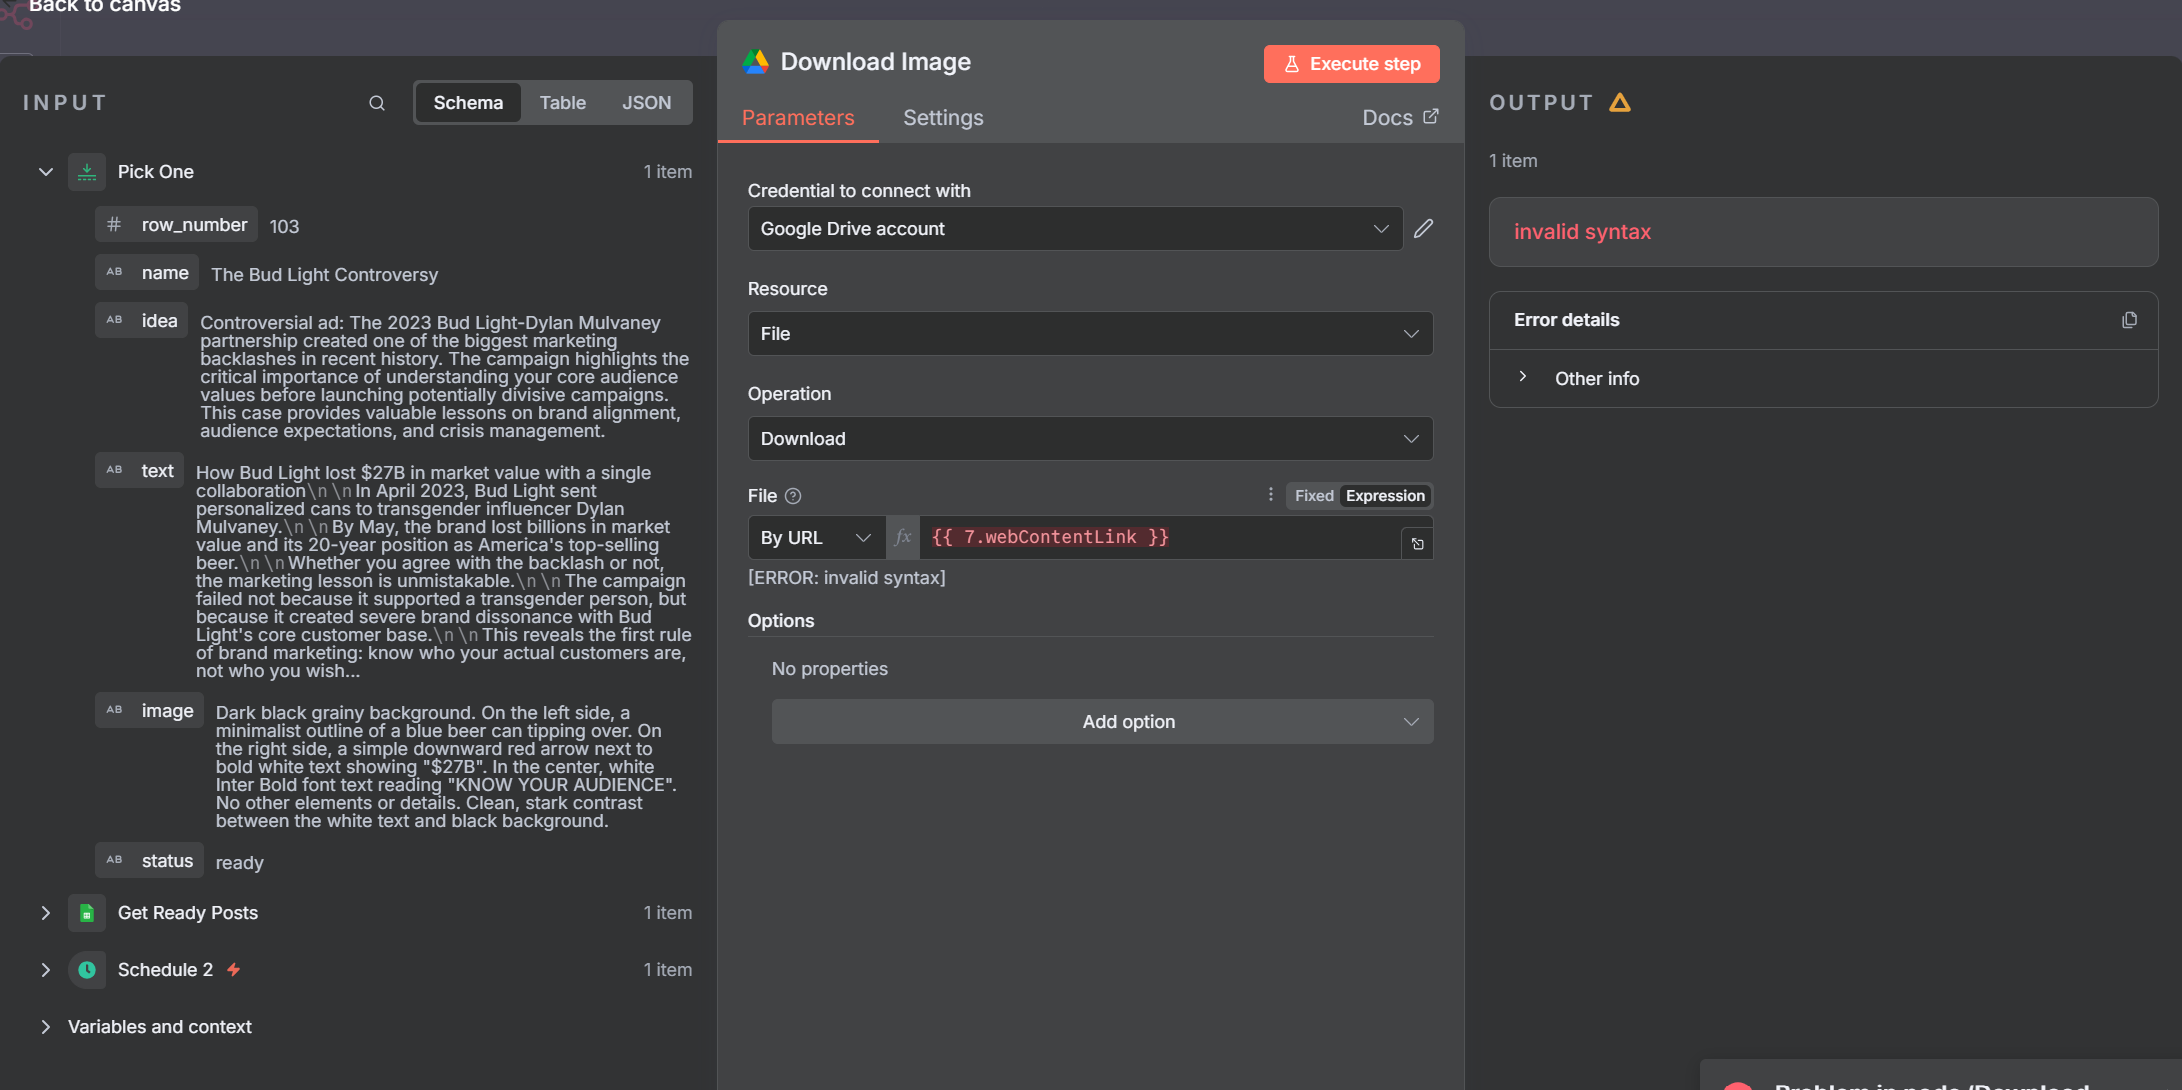The height and width of the screenshot is (1090, 2182).
Task: Click the status field pill
Action: pos(149,861)
